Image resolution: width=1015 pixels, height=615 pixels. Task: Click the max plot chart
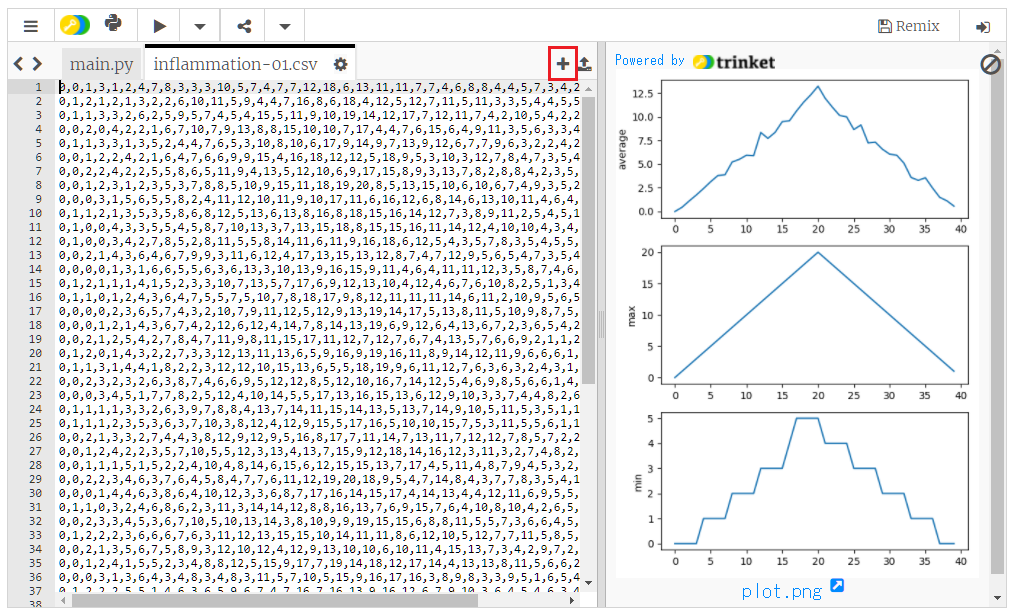coord(814,315)
